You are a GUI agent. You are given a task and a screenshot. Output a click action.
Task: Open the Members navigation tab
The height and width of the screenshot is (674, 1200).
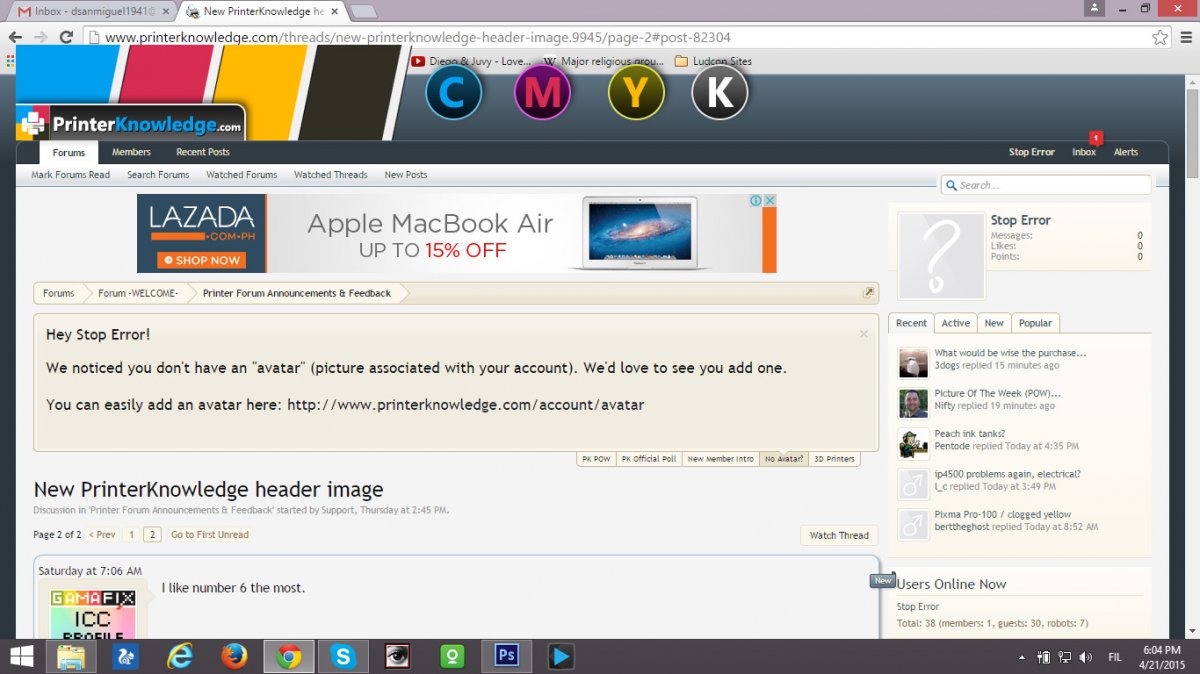coord(131,152)
